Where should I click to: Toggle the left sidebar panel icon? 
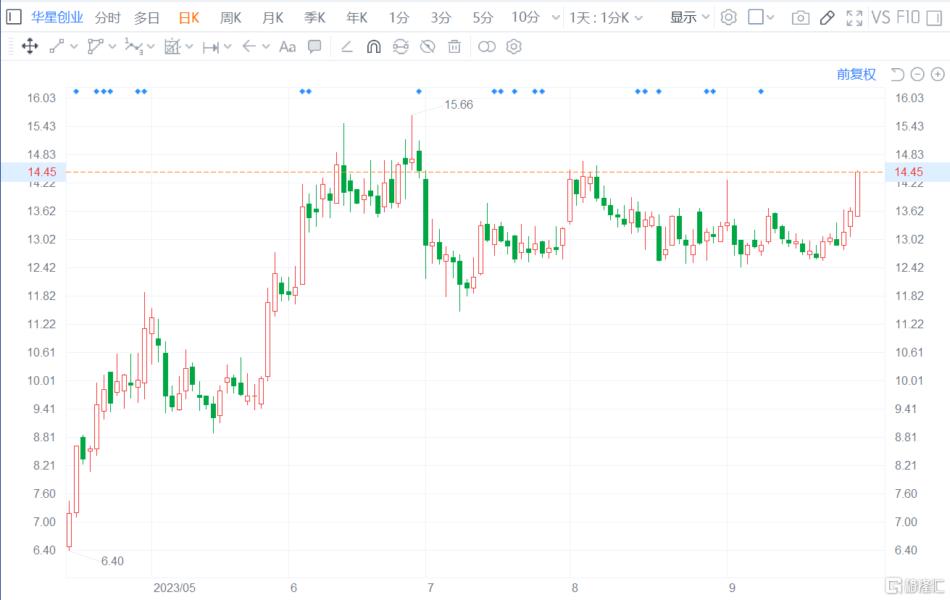click(x=13, y=16)
